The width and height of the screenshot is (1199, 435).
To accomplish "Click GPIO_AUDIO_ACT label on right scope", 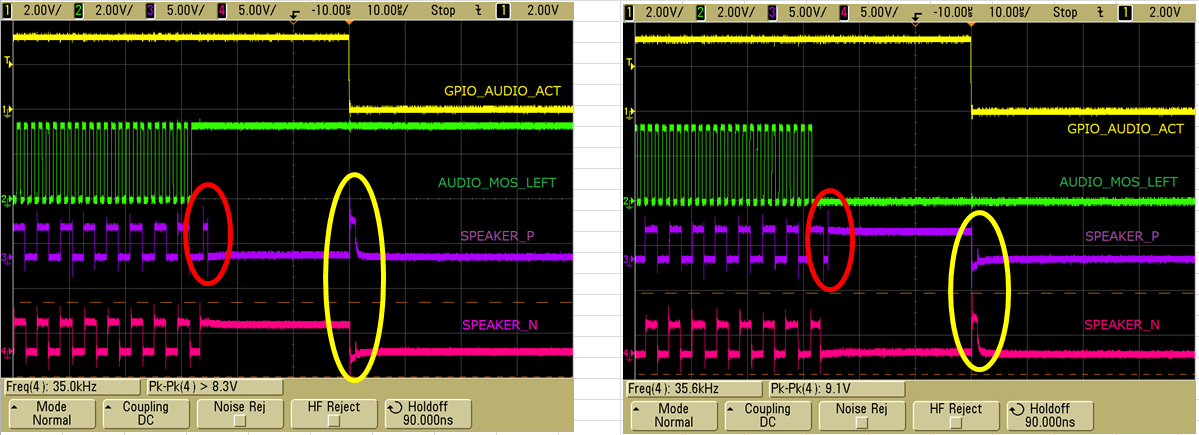I will point(1126,129).
